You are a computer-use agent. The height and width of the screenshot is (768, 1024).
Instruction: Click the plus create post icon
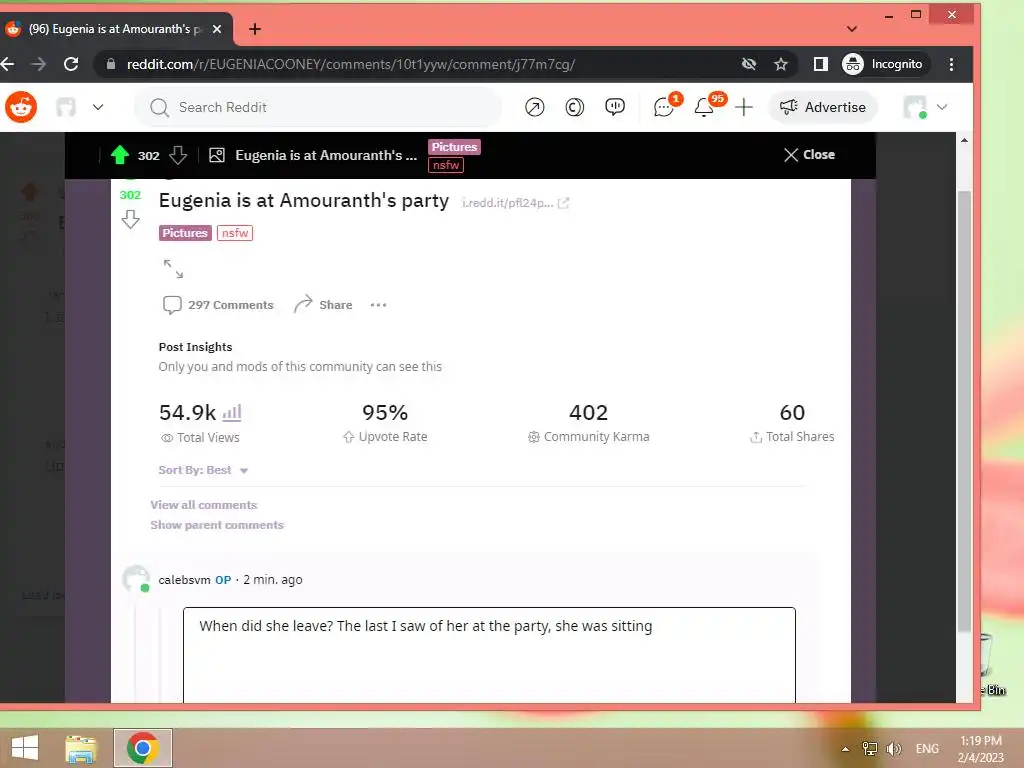[743, 107]
